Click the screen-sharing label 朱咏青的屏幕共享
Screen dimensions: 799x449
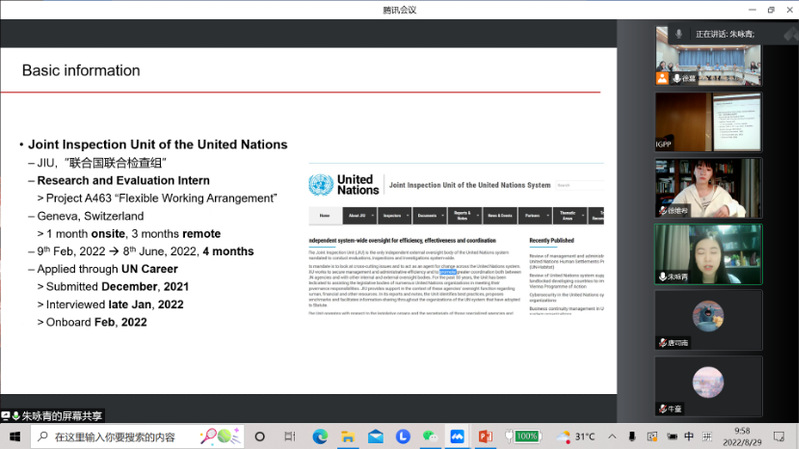pyautogui.click(x=61, y=416)
